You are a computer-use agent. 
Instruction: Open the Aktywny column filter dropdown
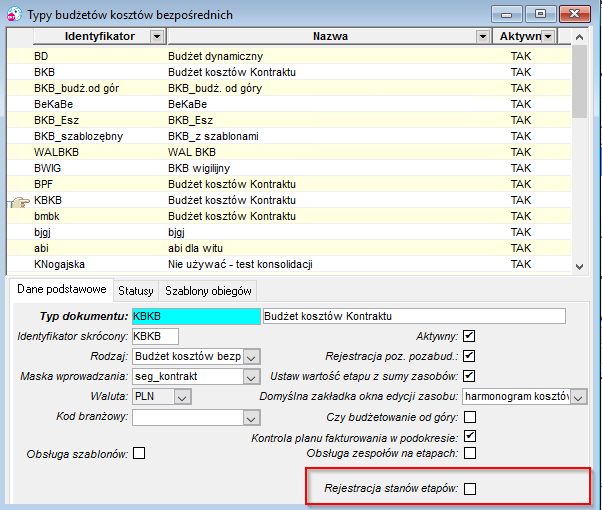click(548, 36)
